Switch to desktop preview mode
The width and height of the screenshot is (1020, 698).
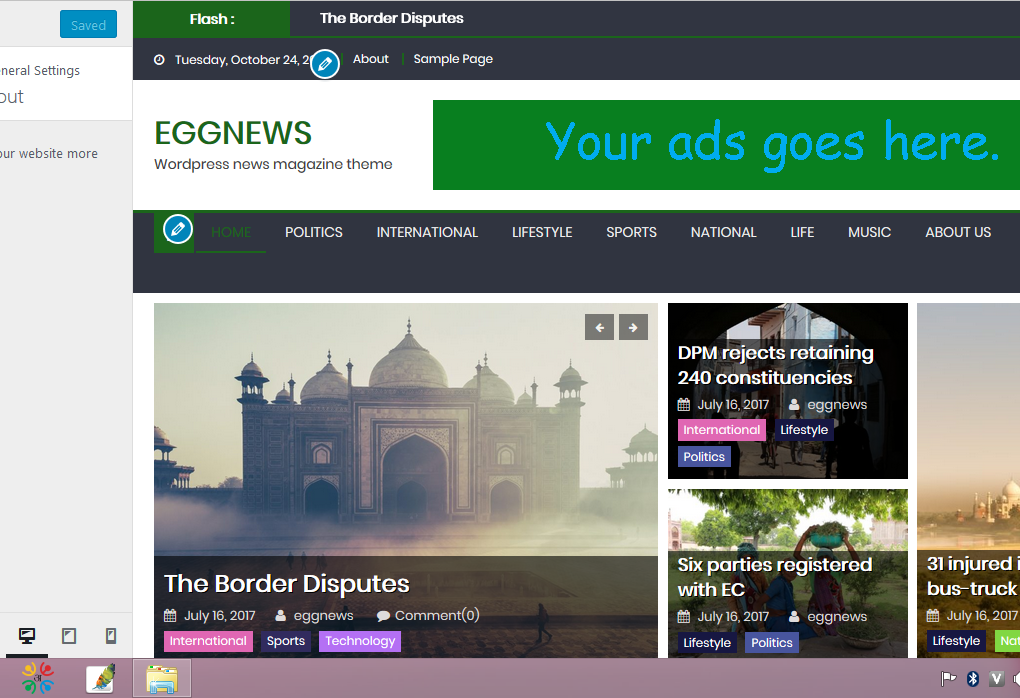coord(27,636)
